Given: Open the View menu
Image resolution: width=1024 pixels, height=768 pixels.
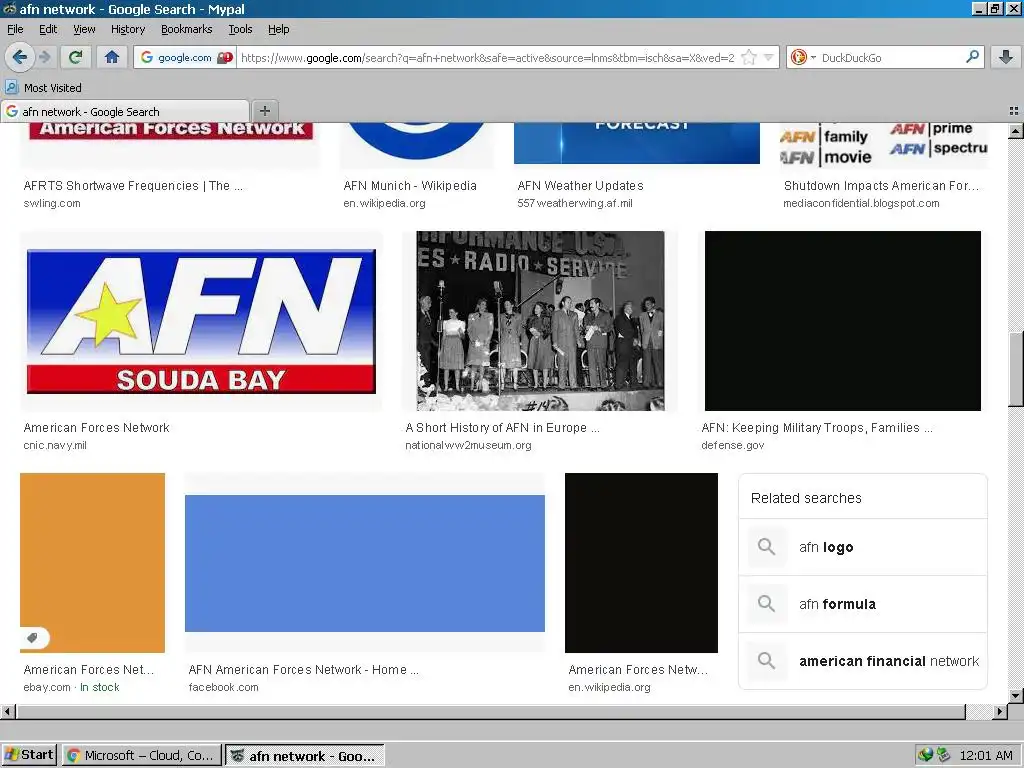Looking at the screenshot, I should pyautogui.click(x=84, y=29).
